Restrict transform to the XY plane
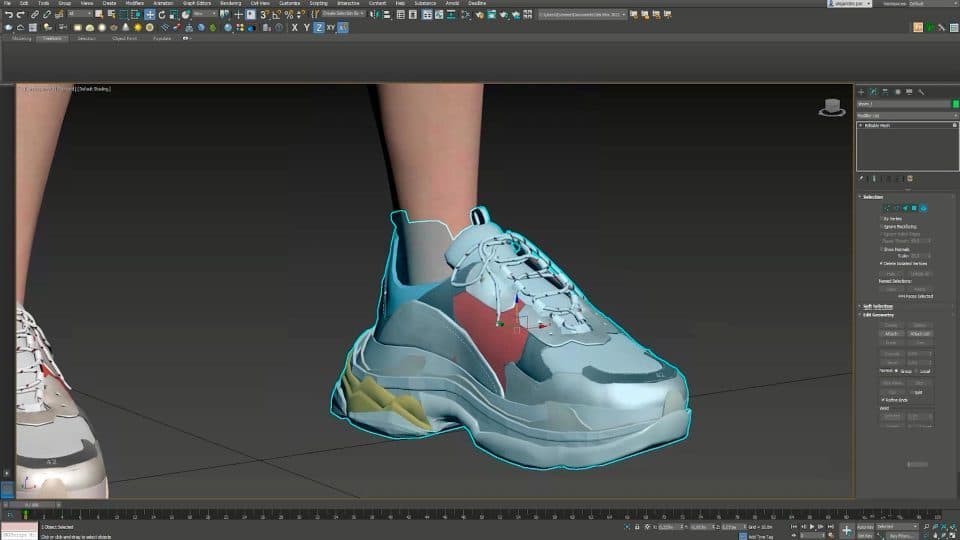This screenshot has width=960, height=540. tap(331, 28)
